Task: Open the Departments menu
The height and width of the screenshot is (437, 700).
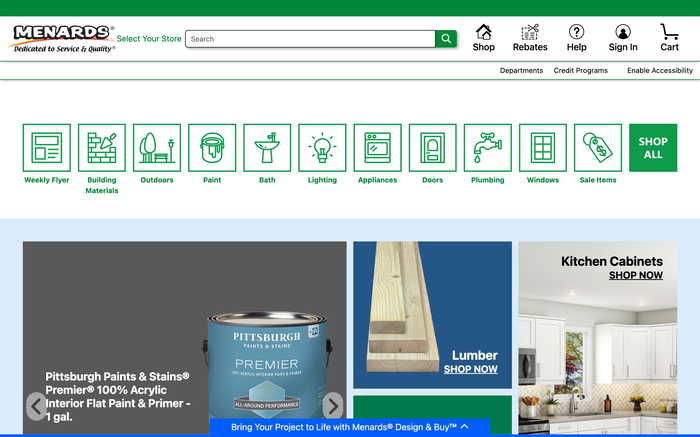Action: (521, 71)
